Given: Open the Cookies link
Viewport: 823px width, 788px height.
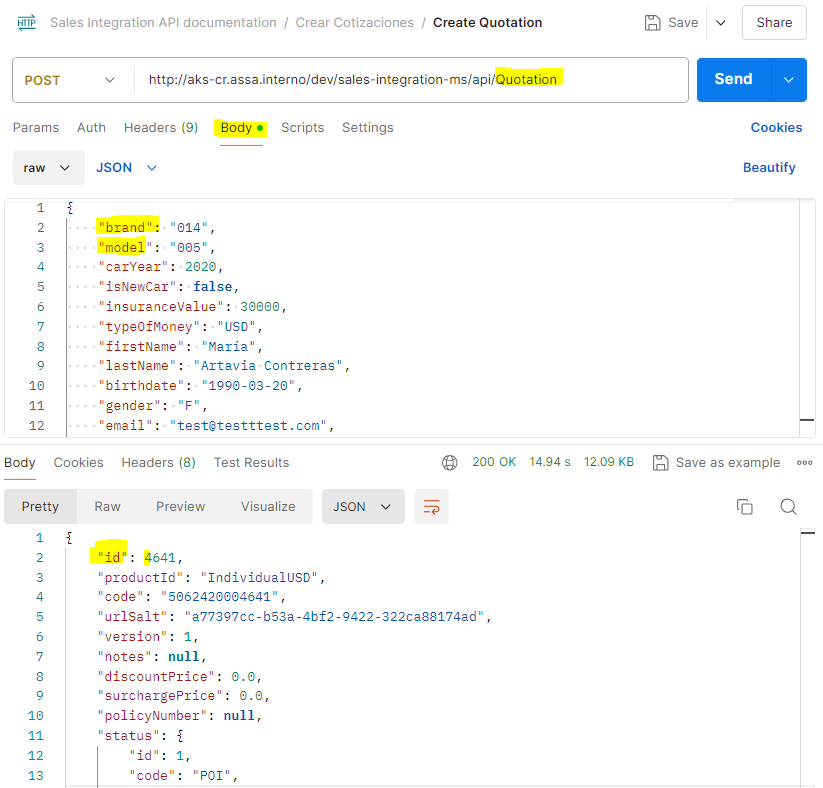Looking at the screenshot, I should pos(776,128).
